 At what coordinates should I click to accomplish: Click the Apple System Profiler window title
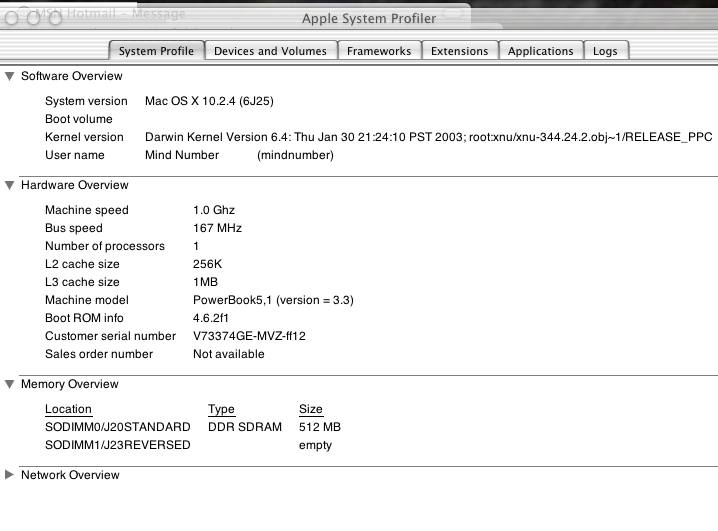click(x=369, y=18)
